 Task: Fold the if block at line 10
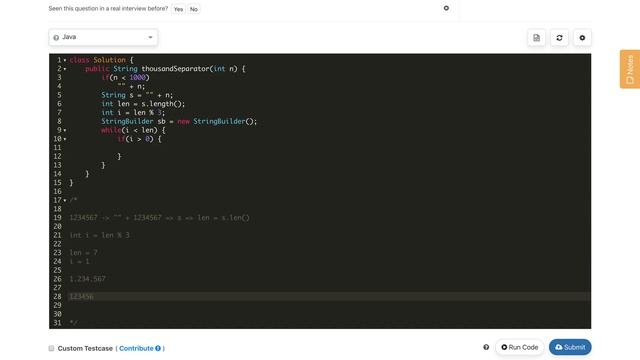click(x=65, y=139)
